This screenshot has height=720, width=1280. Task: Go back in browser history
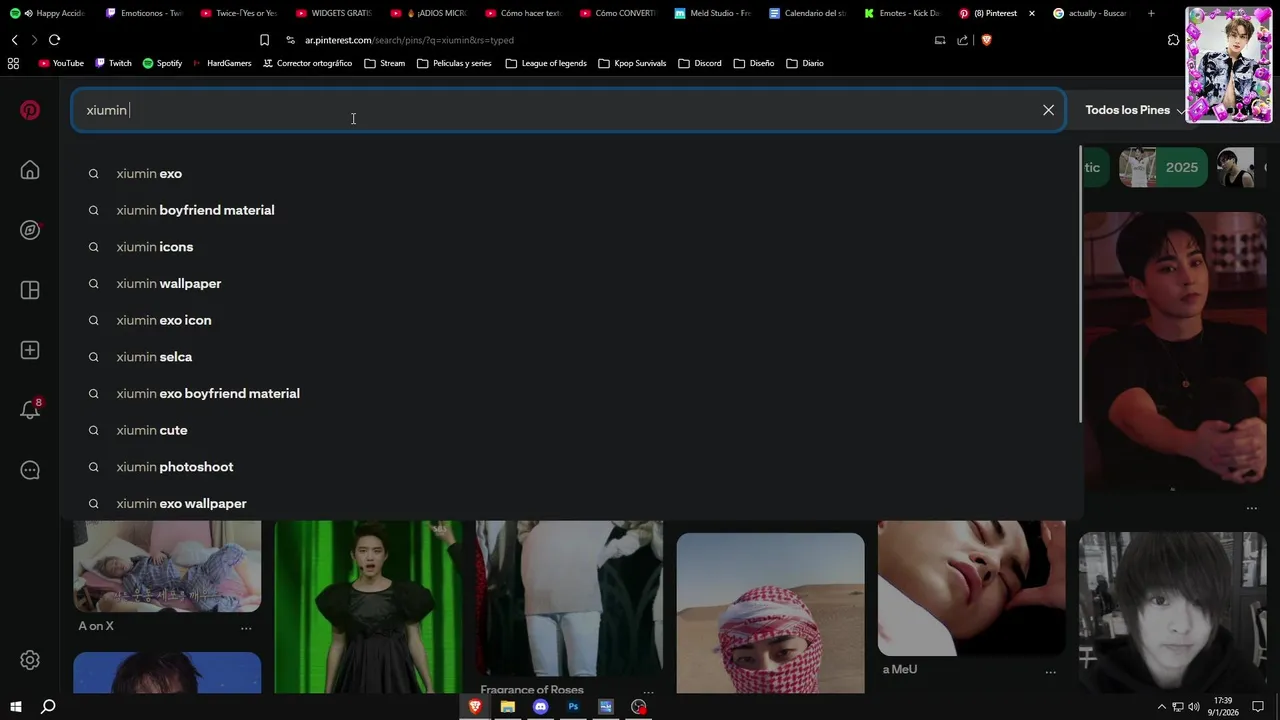tap(14, 40)
